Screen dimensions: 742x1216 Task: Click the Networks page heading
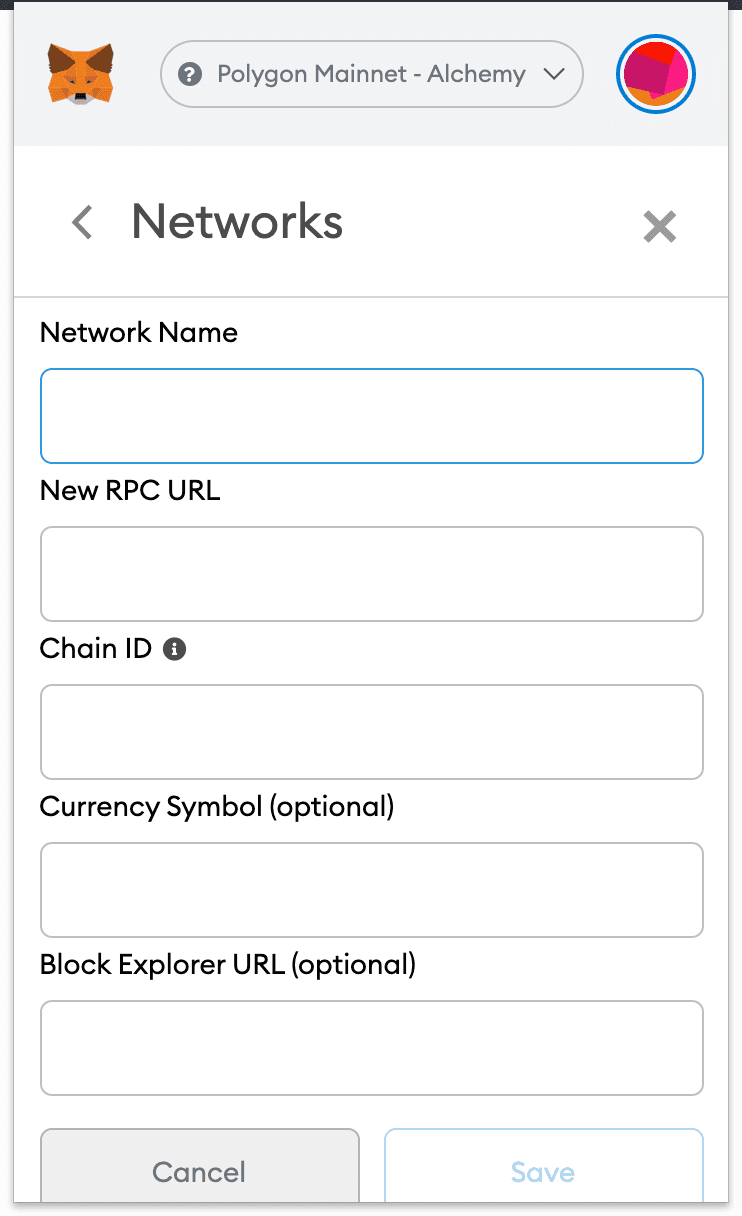tap(237, 221)
